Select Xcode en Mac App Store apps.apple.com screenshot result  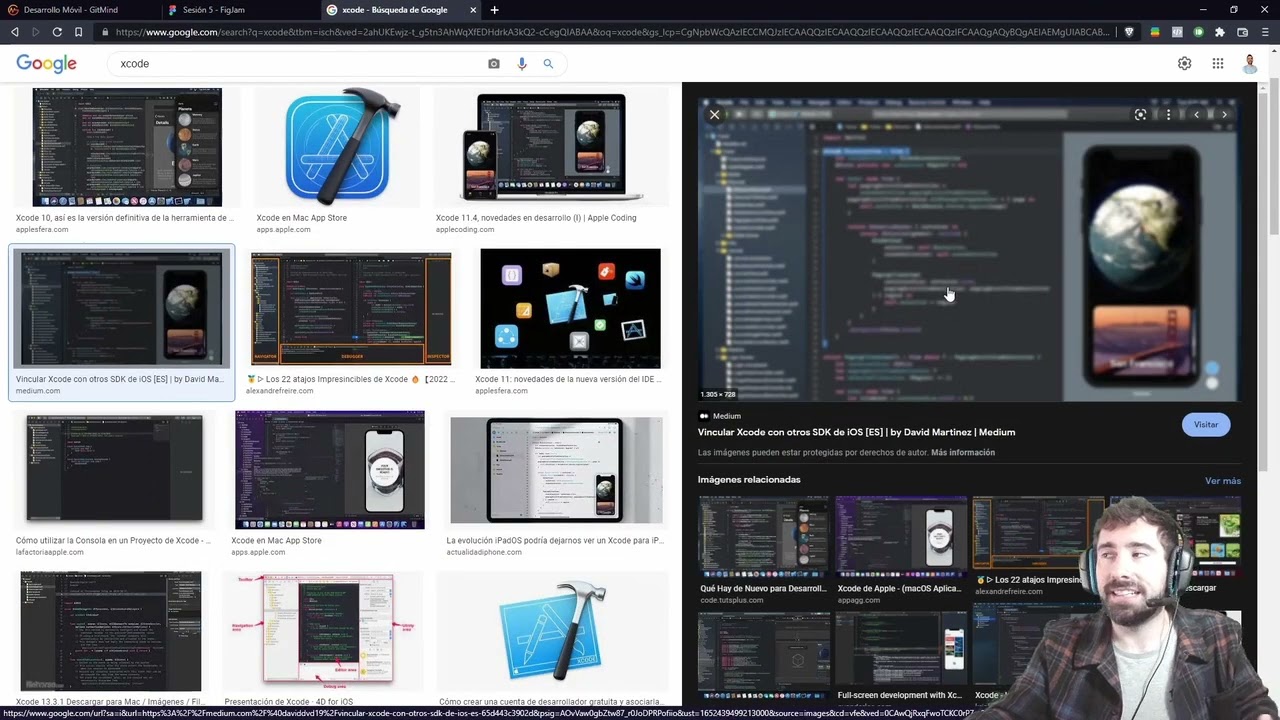pos(330,469)
